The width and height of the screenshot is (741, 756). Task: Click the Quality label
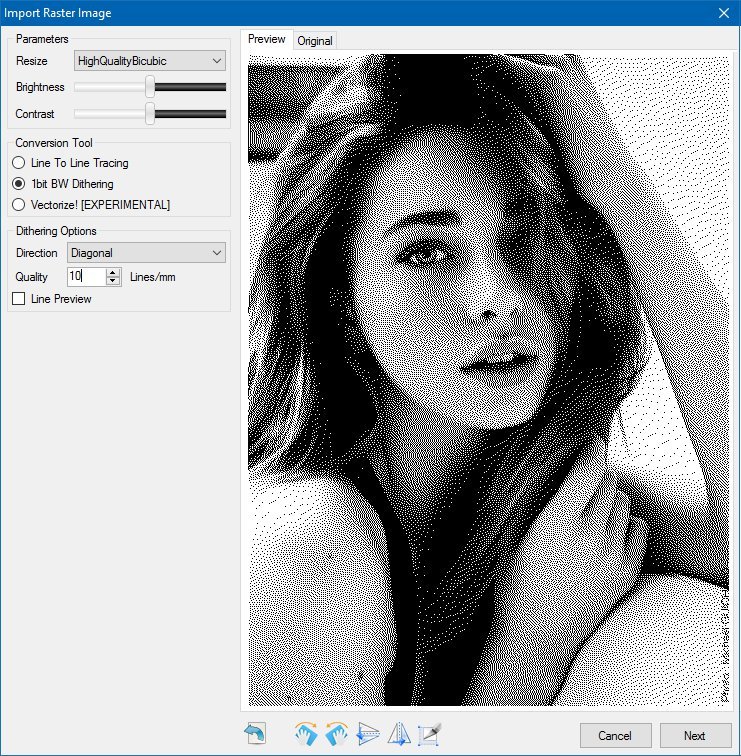pos(32,277)
